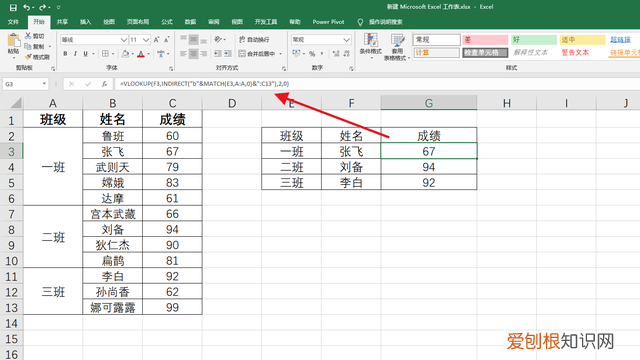Image resolution: width=640 pixels, height=360 pixels.
Task: Switch to the Formulas (公式) tab
Action: click(167, 22)
